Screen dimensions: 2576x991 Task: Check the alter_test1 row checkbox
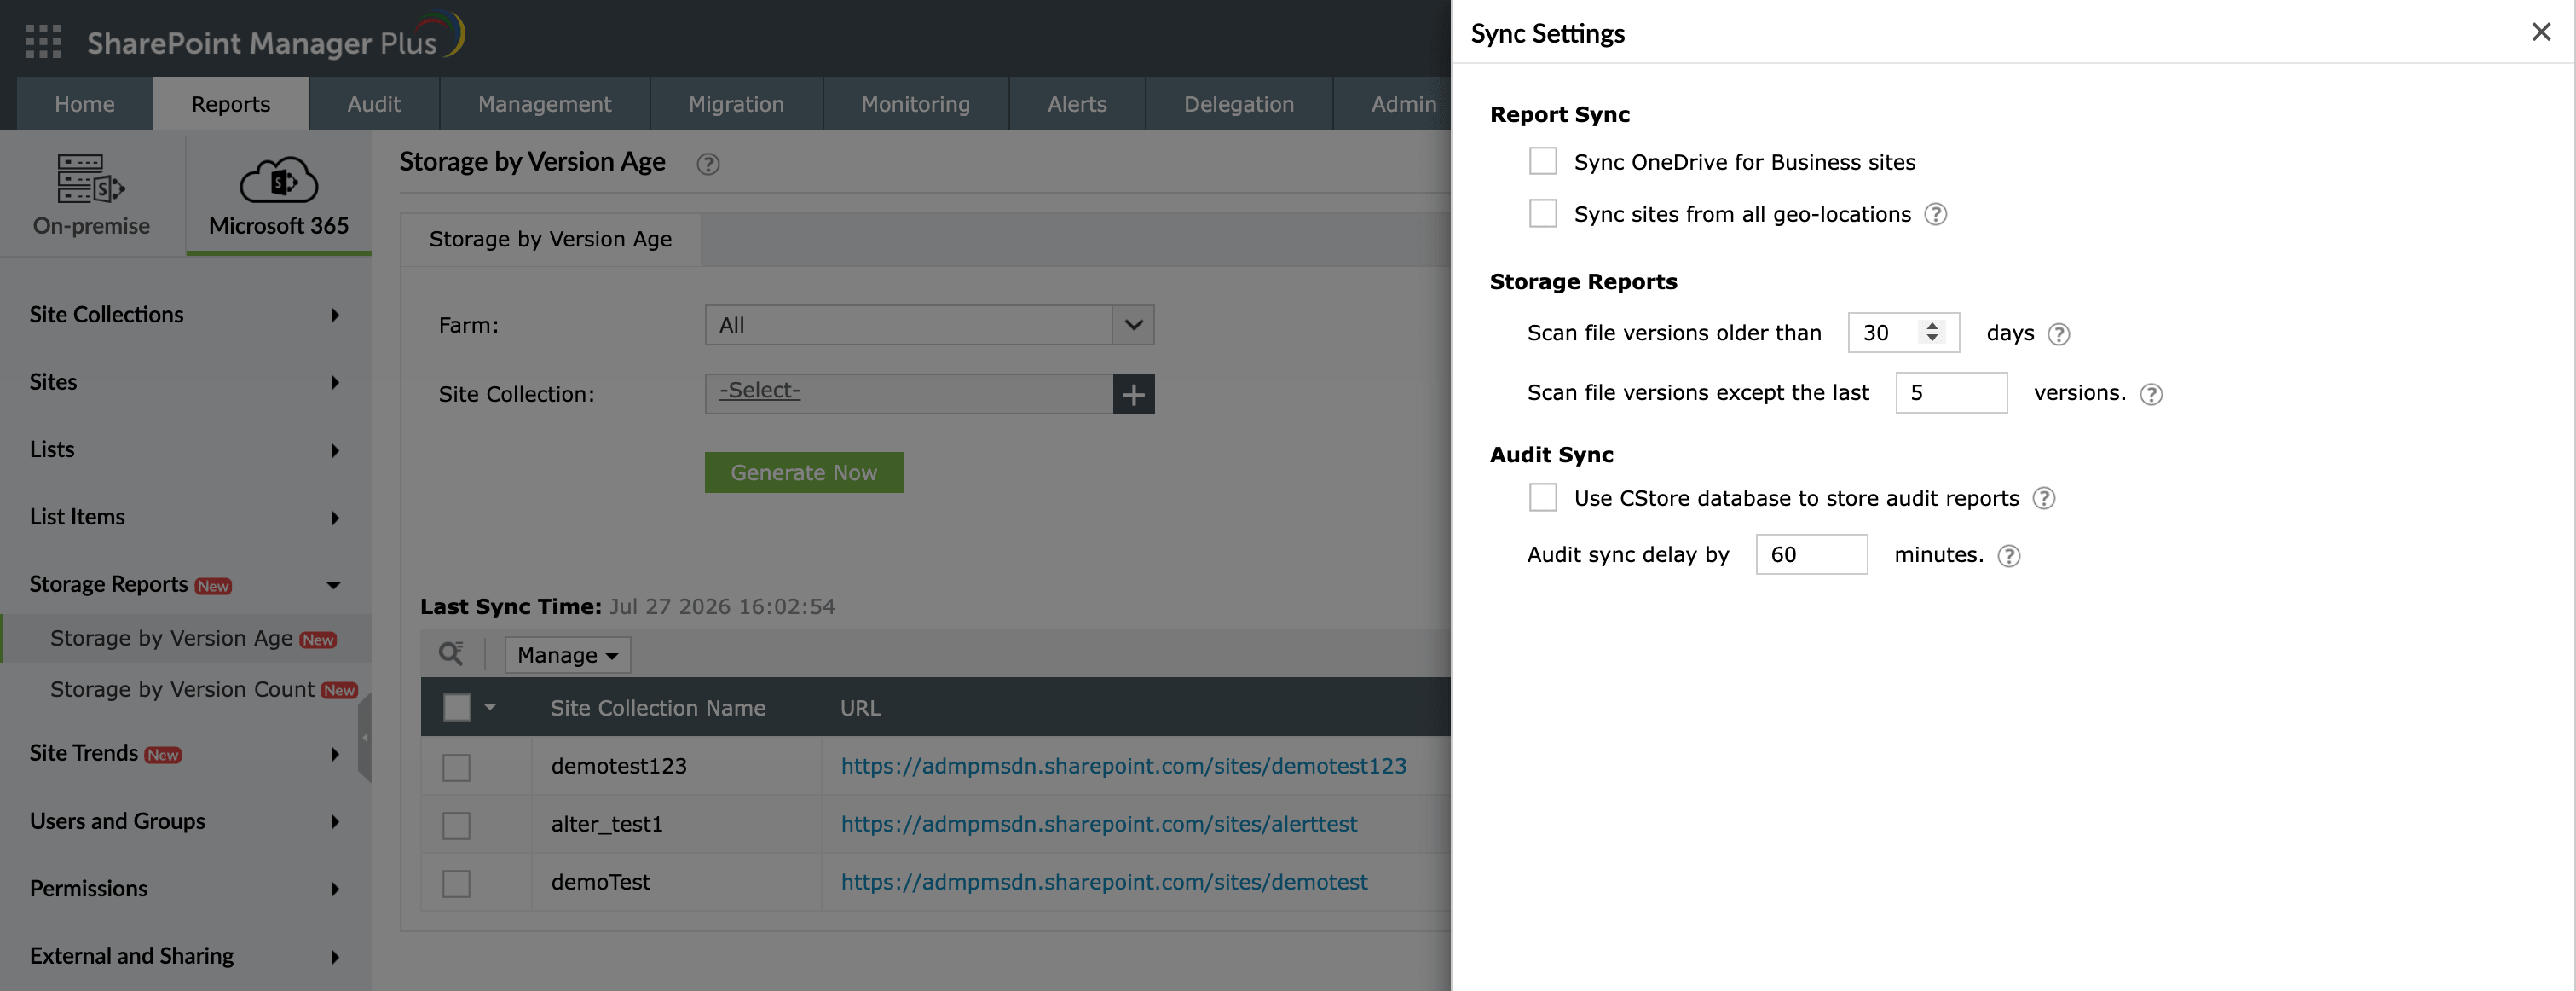pyautogui.click(x=456, y=825)
